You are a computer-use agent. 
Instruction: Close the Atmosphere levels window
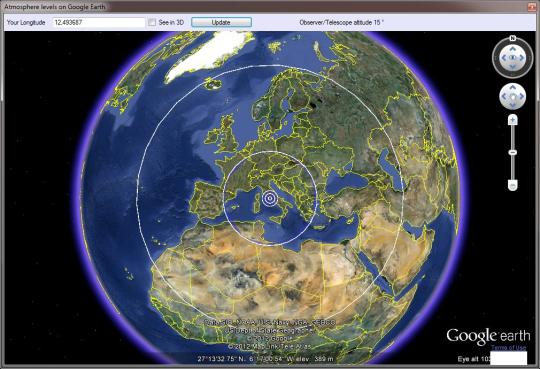coord(532,7)
